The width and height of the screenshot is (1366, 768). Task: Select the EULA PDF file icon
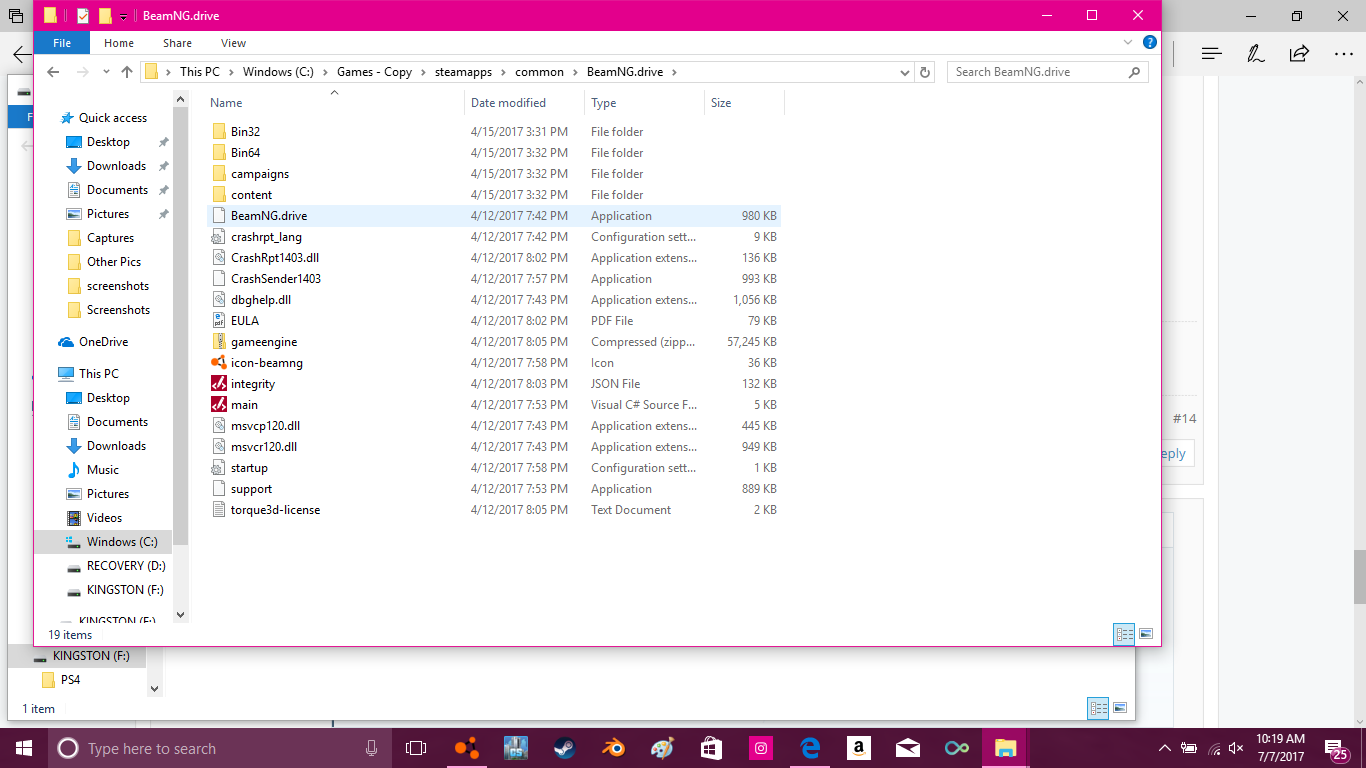[x=219, y=321]
